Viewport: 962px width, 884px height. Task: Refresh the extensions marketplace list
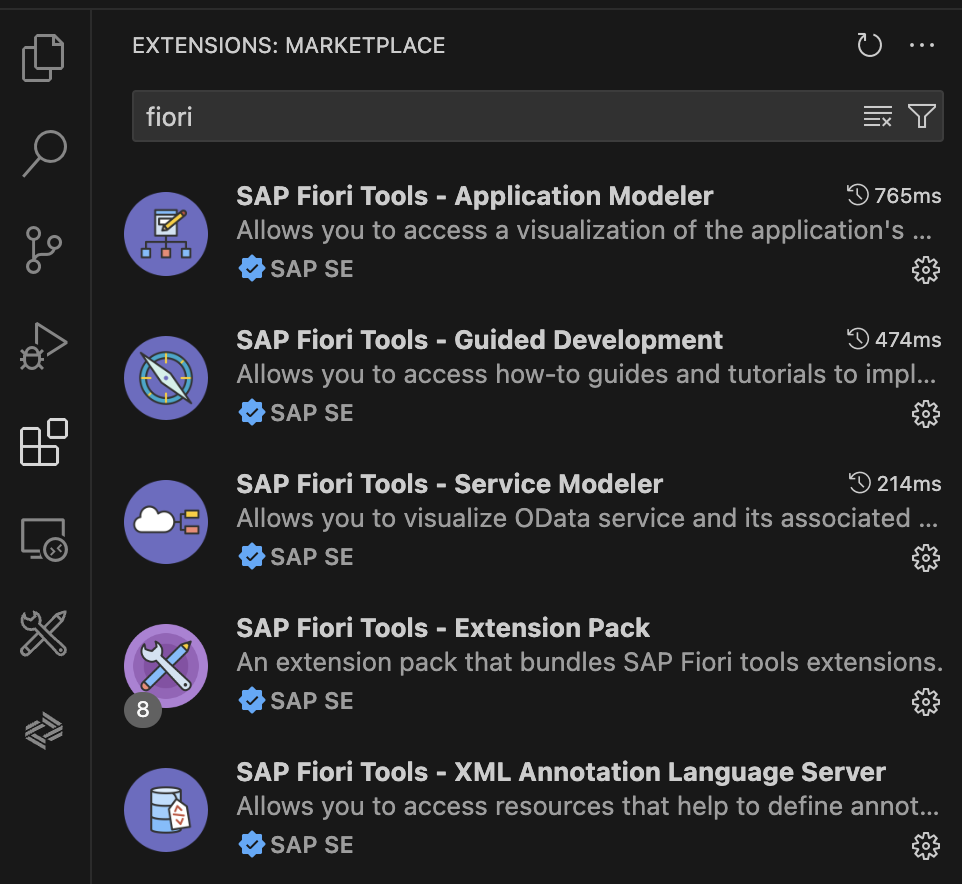tap(870, 45)
